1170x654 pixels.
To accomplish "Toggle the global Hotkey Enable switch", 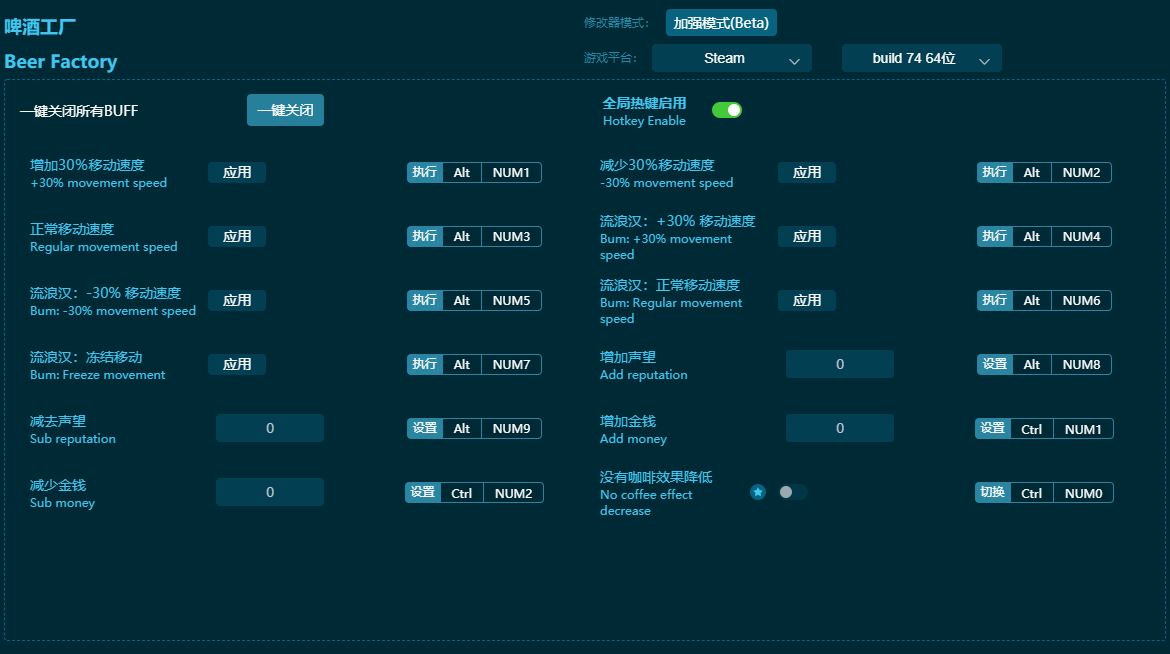I will pos(727,110).
